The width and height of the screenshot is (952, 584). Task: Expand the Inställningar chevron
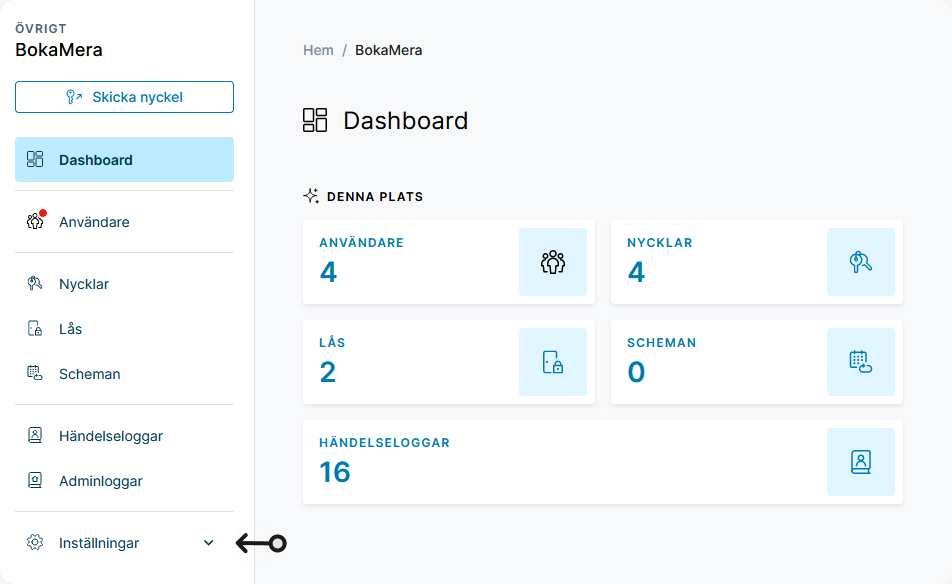coord(208,543)
